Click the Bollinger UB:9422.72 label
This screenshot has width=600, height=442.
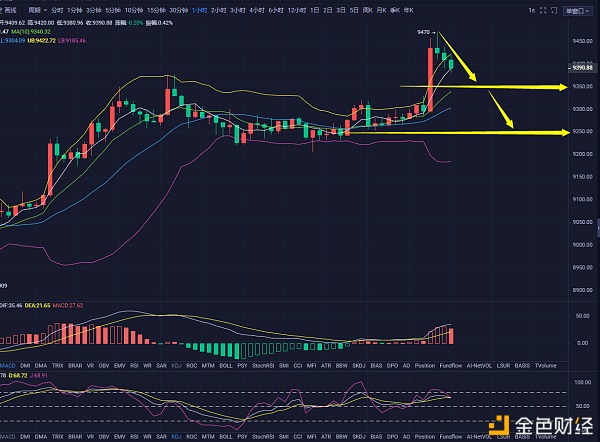tap(41, 40)
